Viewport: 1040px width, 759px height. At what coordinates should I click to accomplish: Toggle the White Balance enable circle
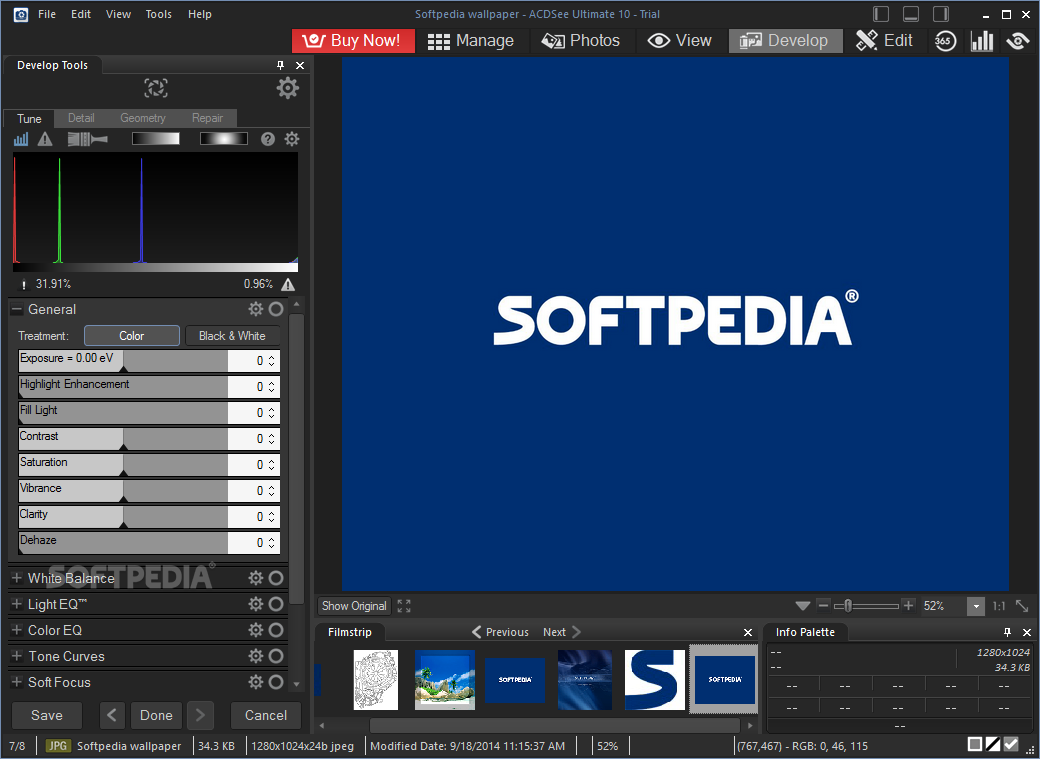[x=276, y=578]
